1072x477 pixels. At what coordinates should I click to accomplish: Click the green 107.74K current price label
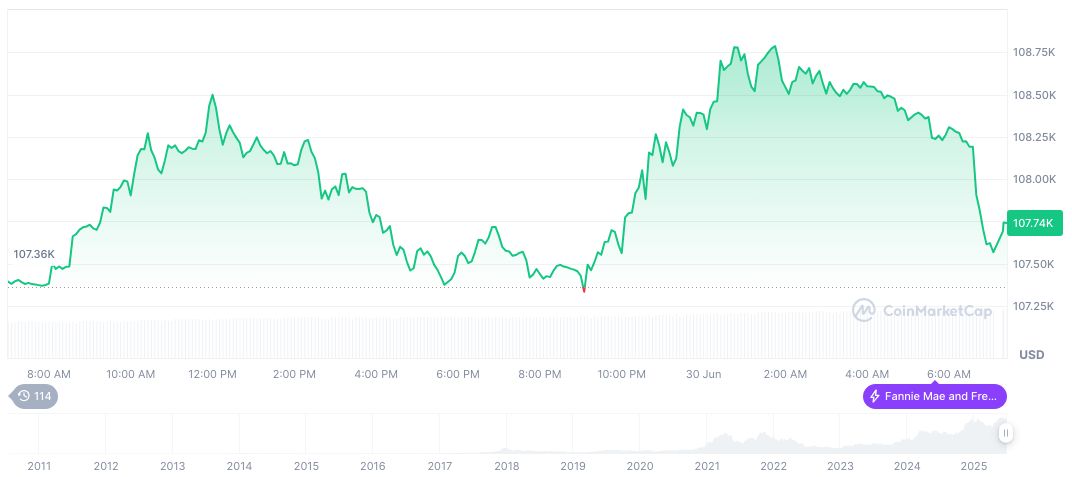pyautogui.click(x=1034, y=223)
